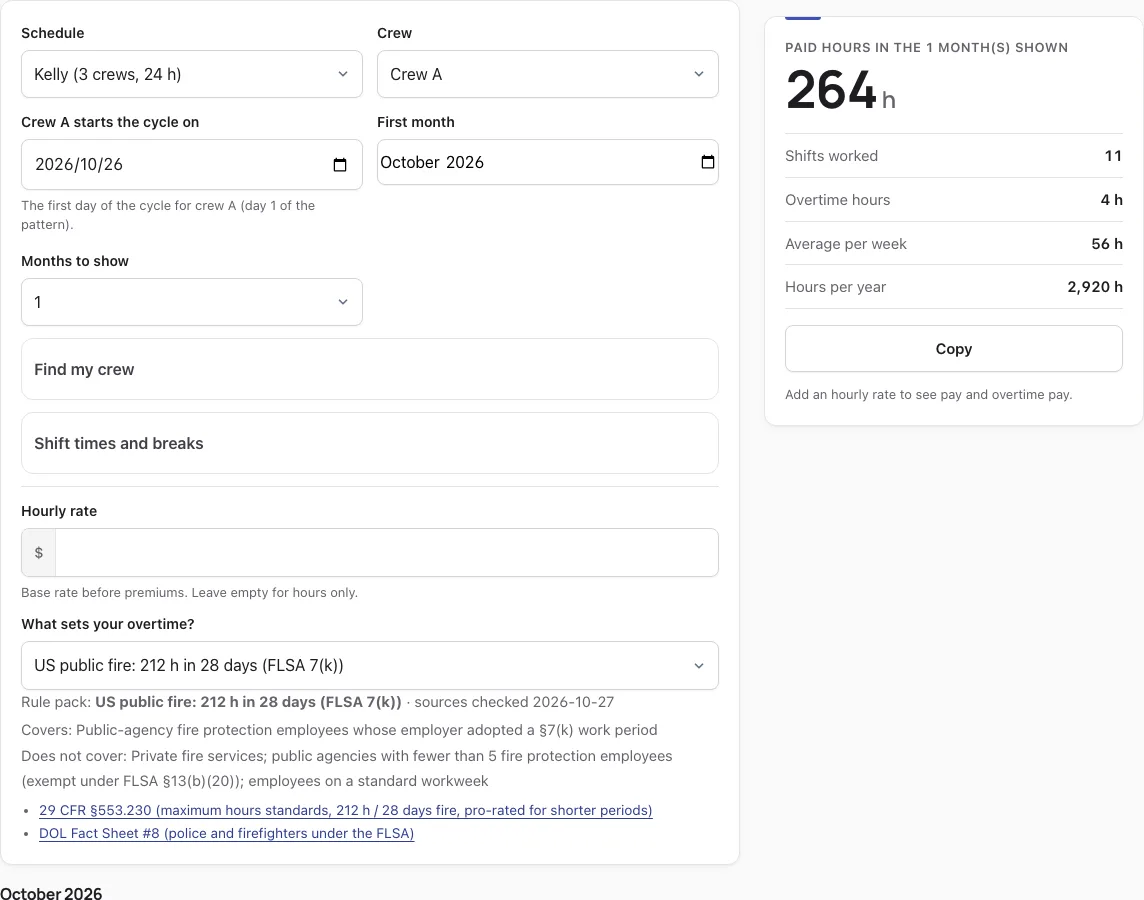Expand the Find my crew section

[x=370, y=369]
